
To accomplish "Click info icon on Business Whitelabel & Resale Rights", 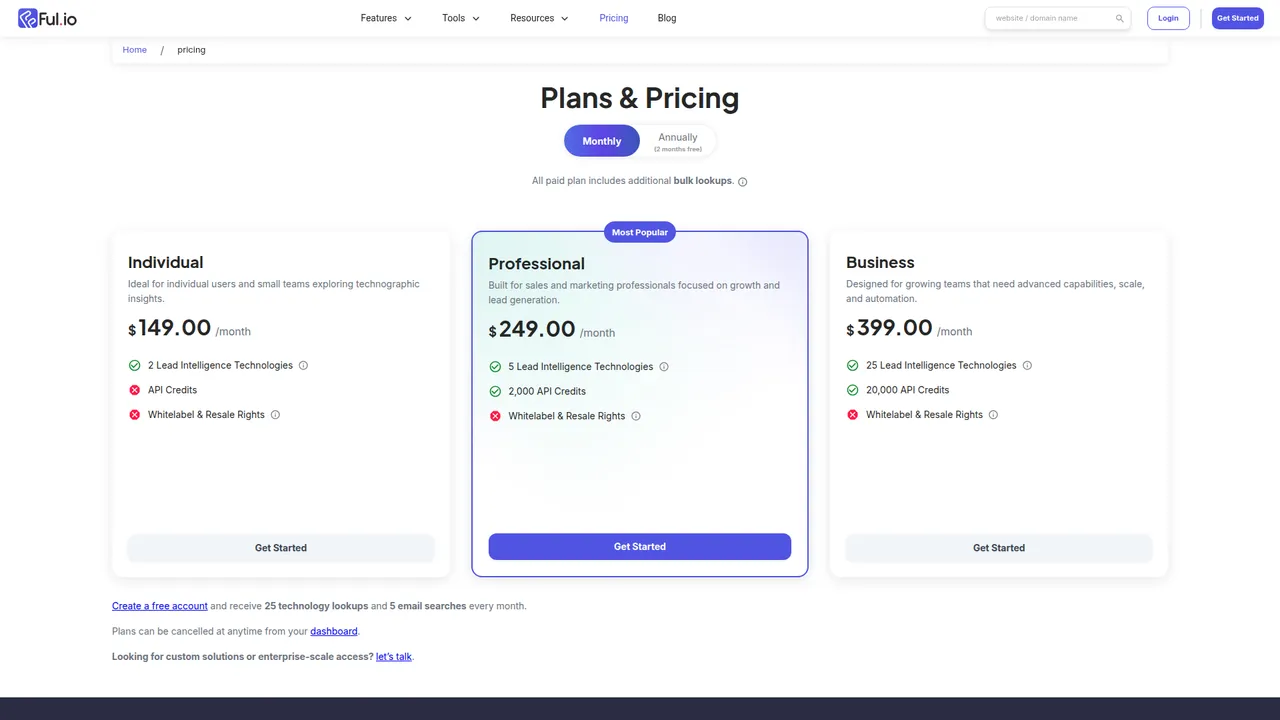I will [992, 414].
